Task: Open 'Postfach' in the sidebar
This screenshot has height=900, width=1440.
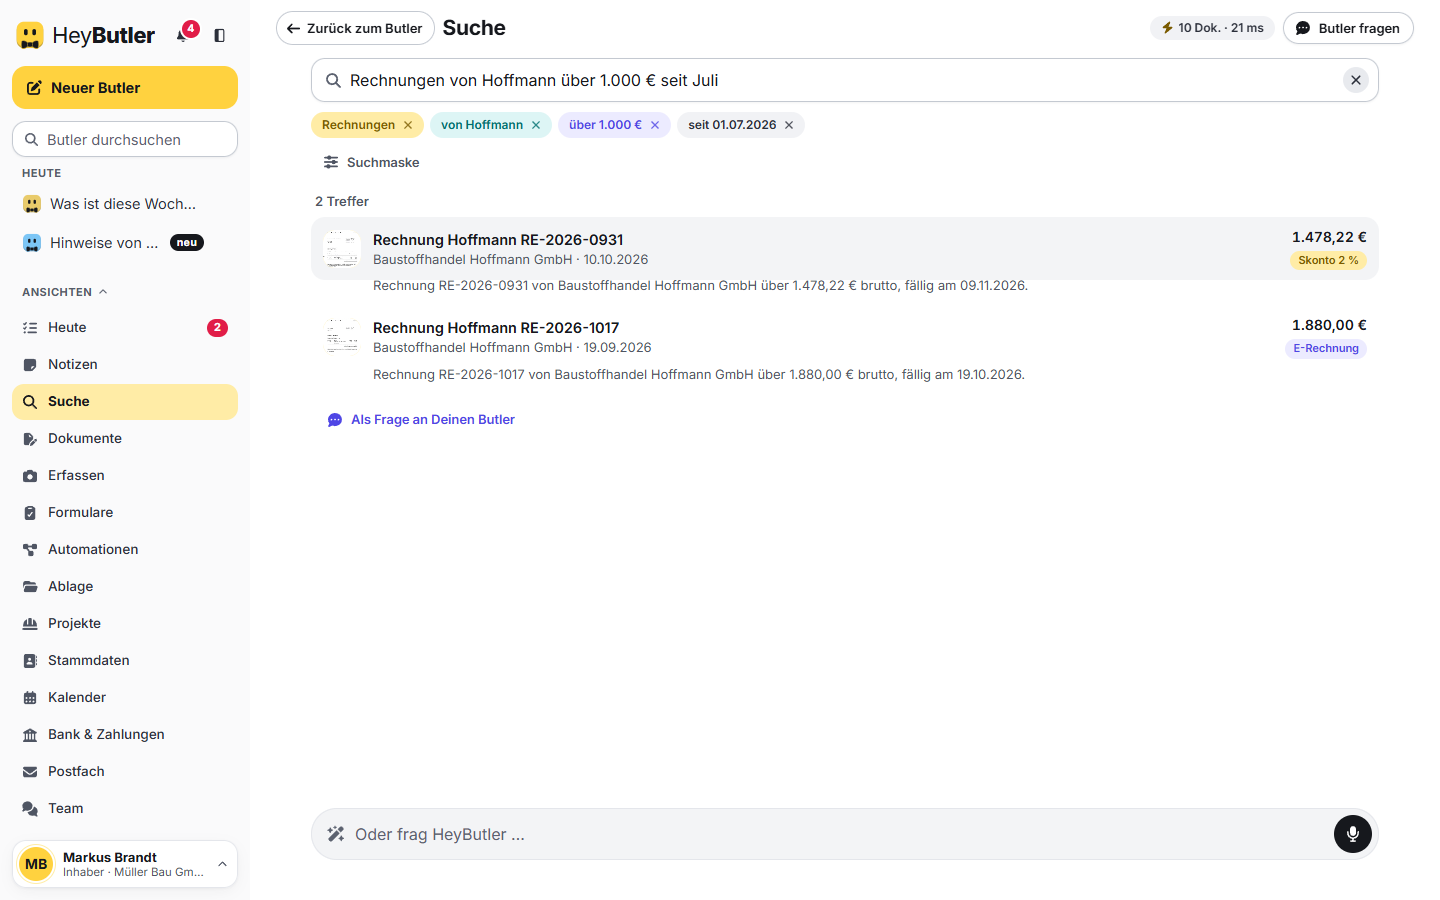Action: [125, 772]
